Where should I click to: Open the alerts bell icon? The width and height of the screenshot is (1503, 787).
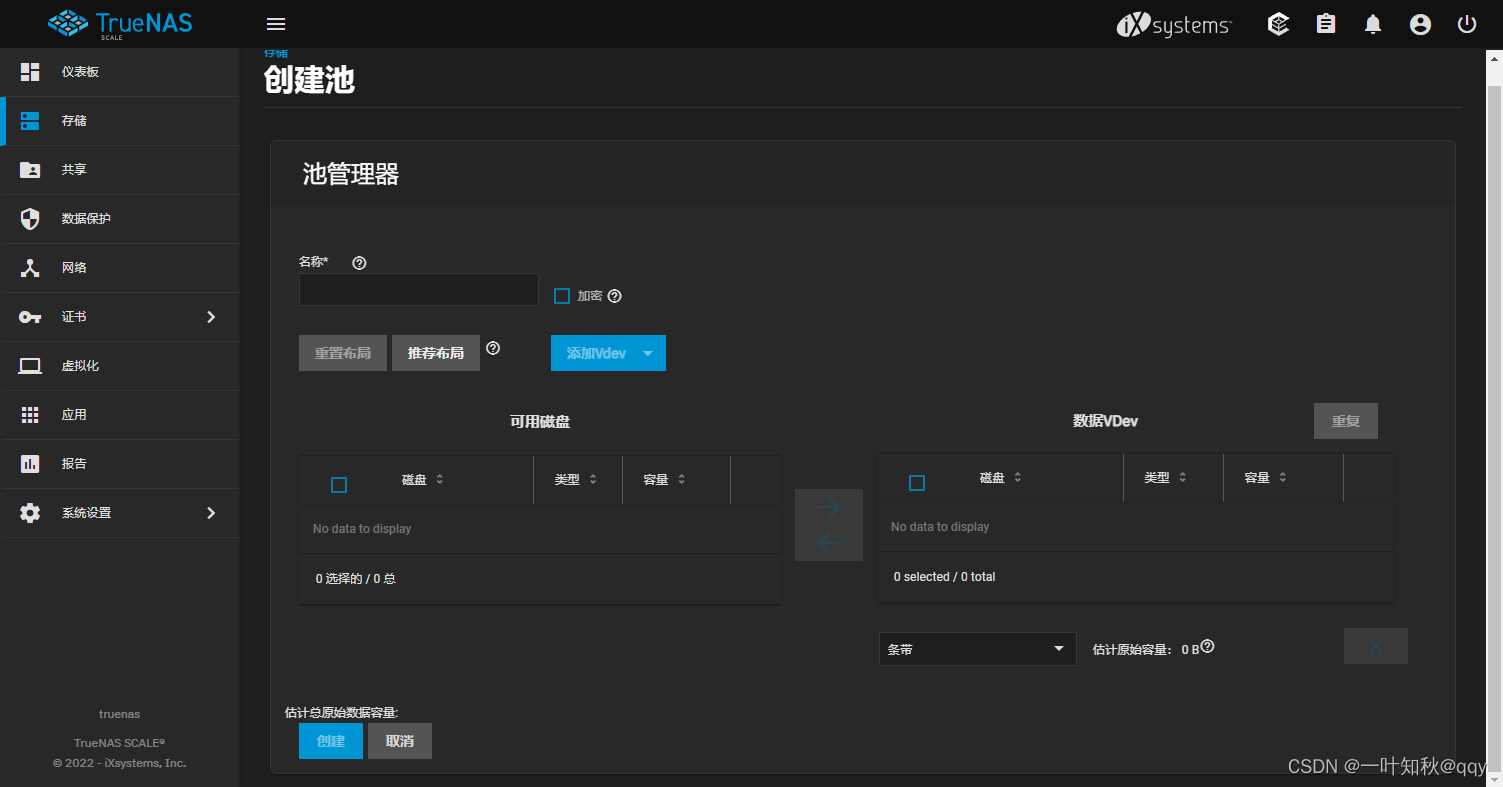tap(1373, 24)
